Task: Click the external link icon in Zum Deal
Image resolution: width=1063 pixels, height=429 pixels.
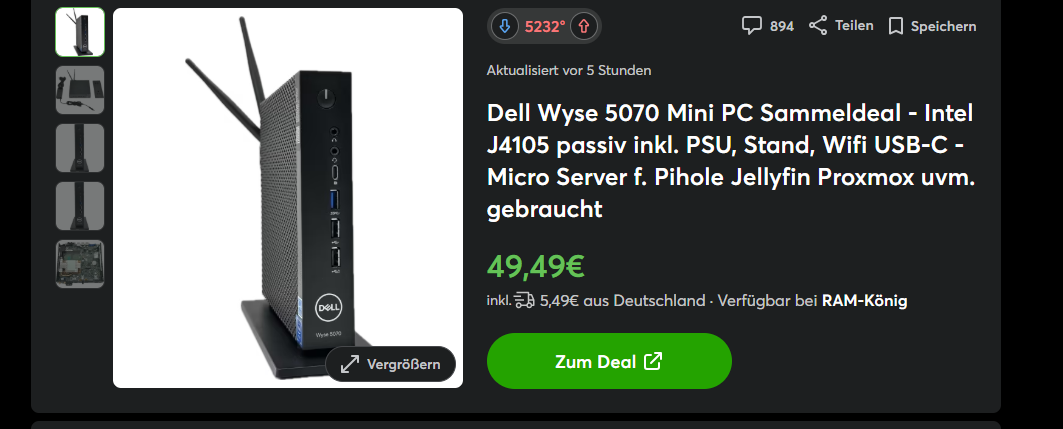Action: (x=653, y=361)
